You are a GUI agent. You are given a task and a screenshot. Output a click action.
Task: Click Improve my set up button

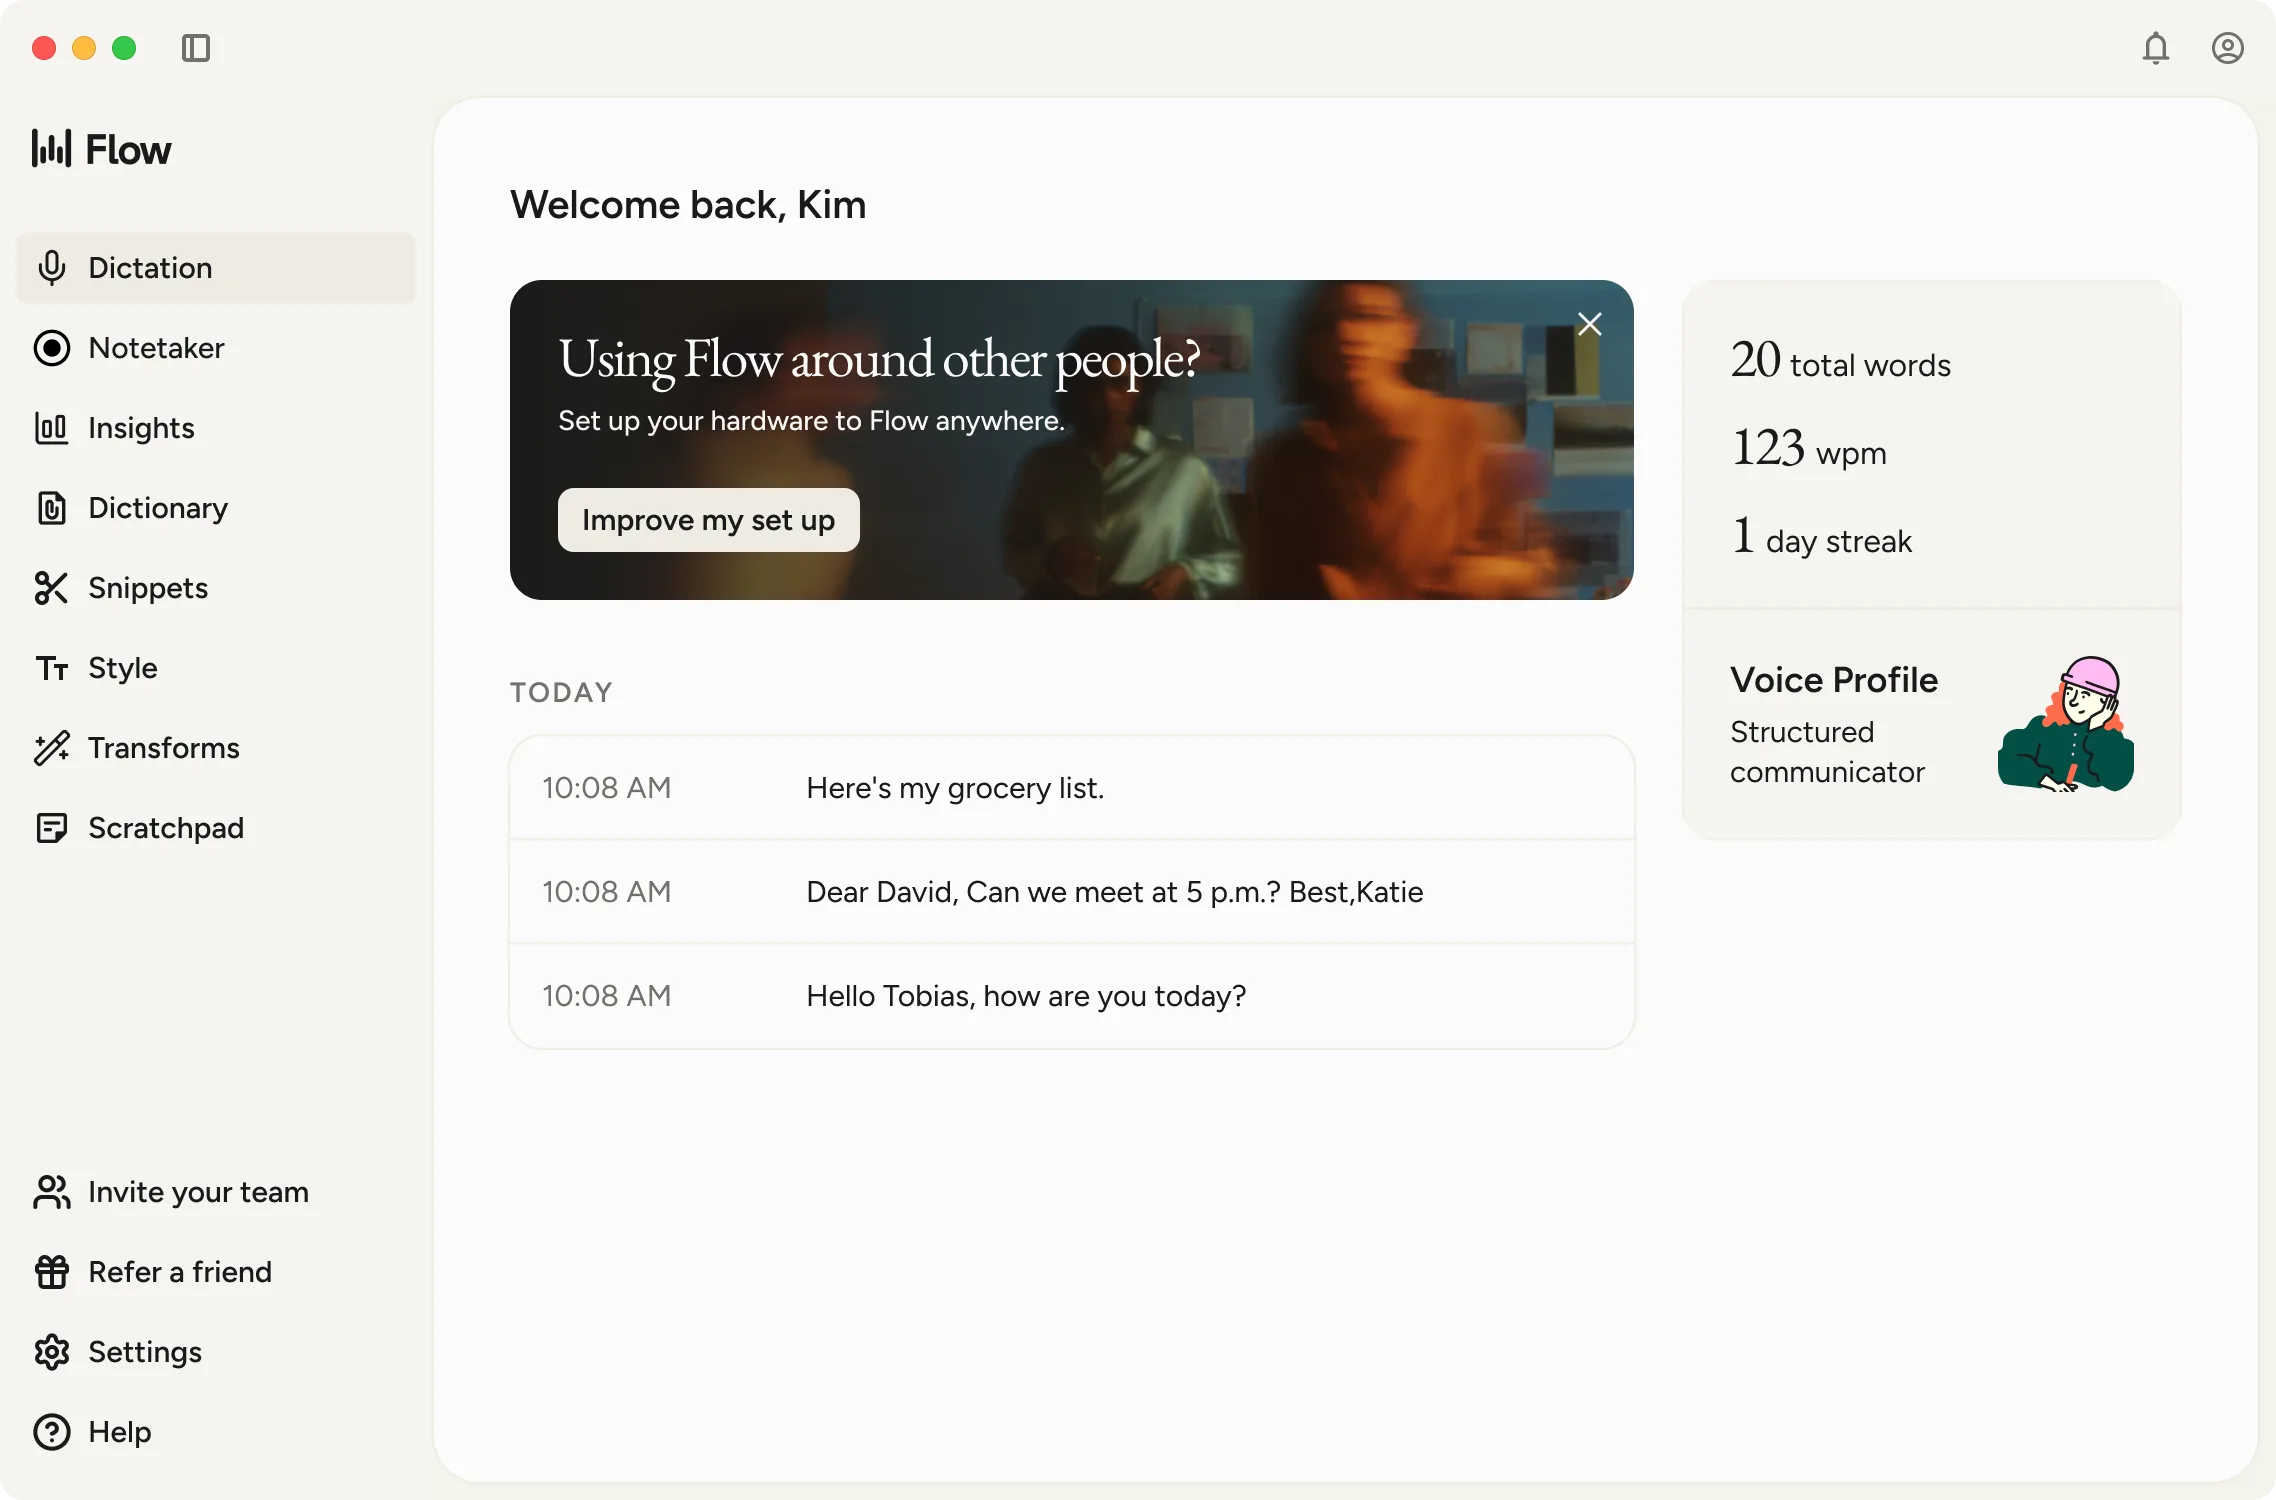(709, 520)
